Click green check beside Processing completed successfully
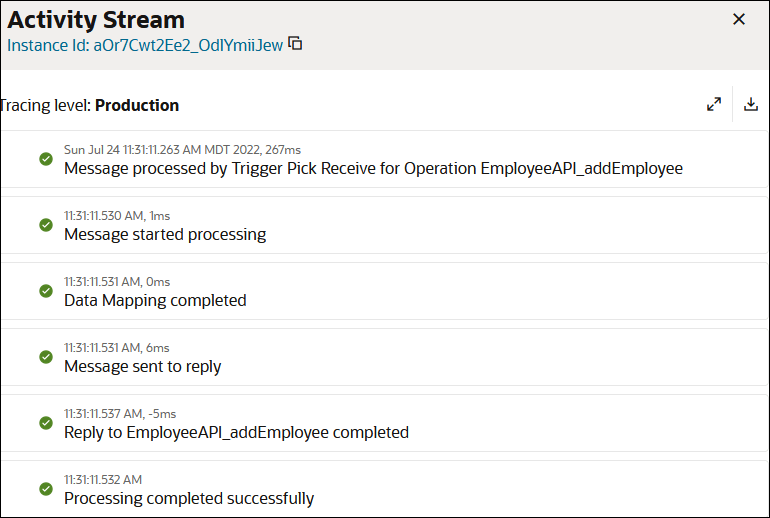770x518 pixels. point(46,489)
